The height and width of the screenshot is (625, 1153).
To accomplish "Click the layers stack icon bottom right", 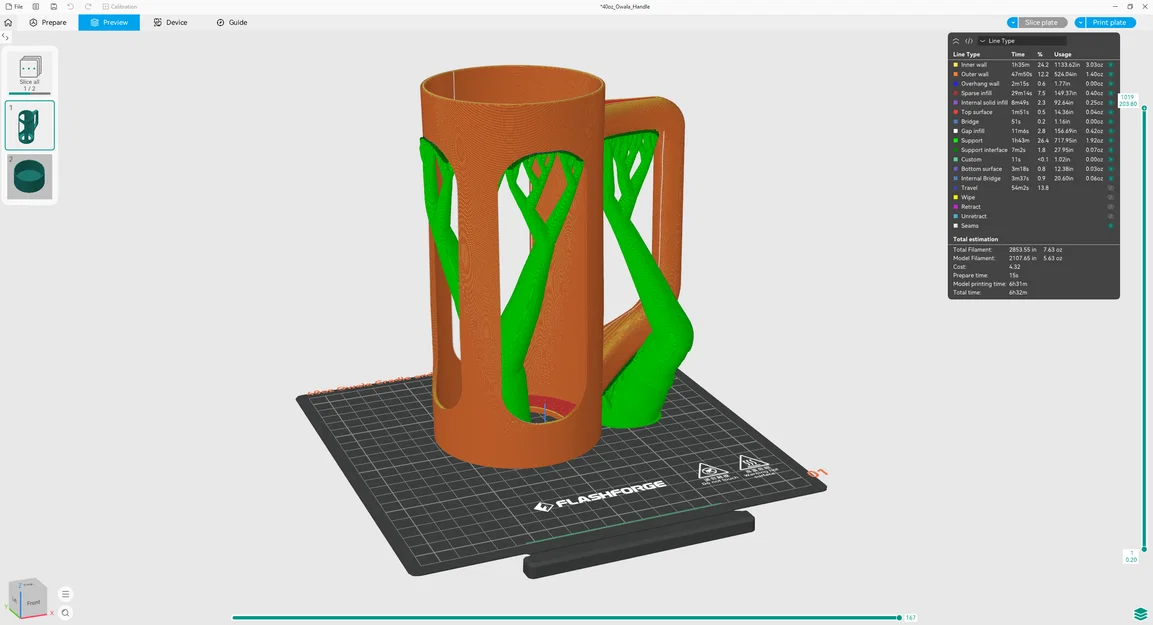I will (1140, 613).
